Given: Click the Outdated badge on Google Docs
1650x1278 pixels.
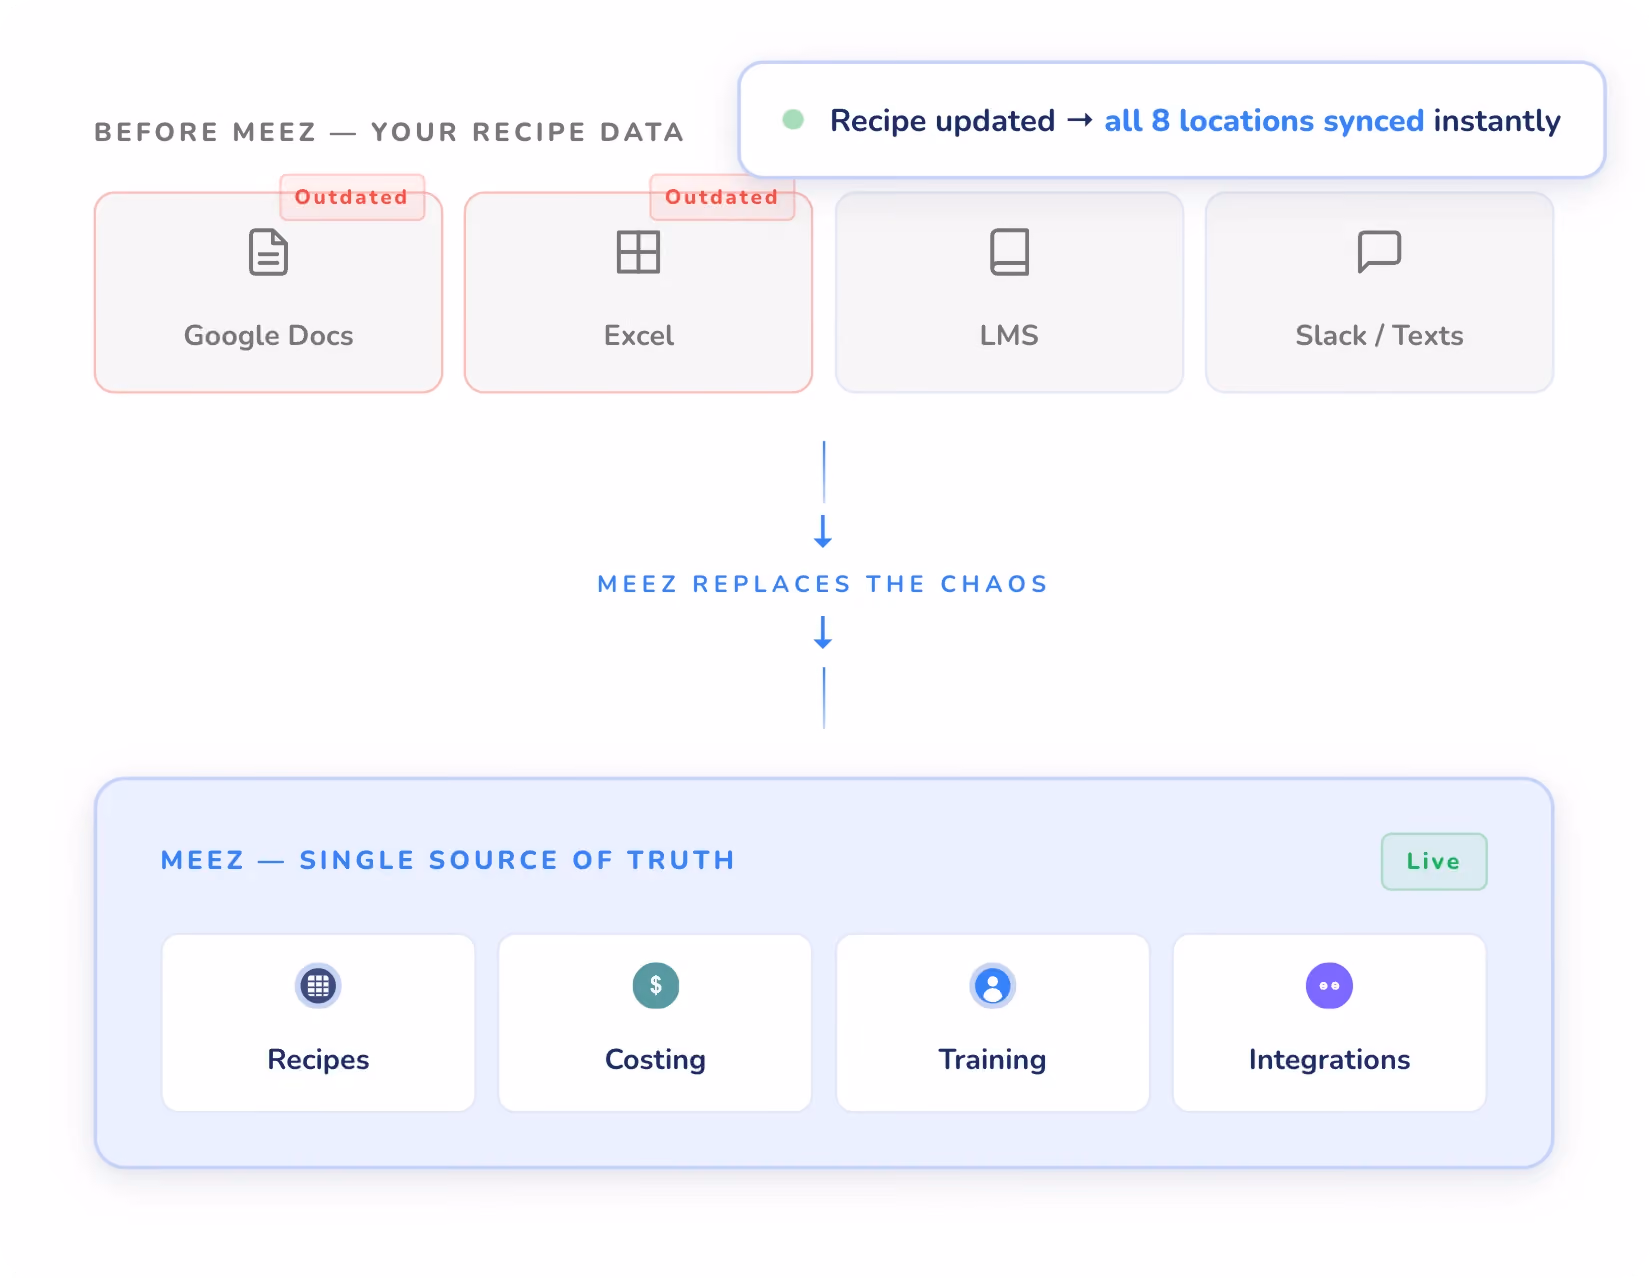Looking at the screenshot, I should (352, 197).
